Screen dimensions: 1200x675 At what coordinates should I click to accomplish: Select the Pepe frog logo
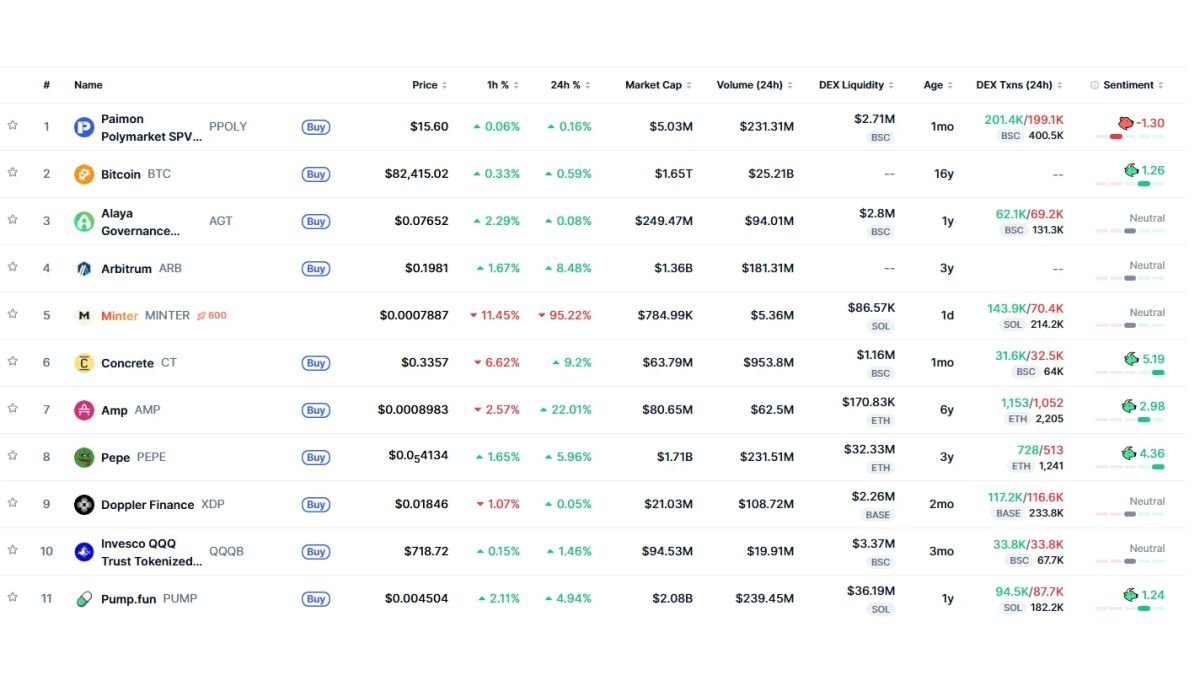(84, 457)
